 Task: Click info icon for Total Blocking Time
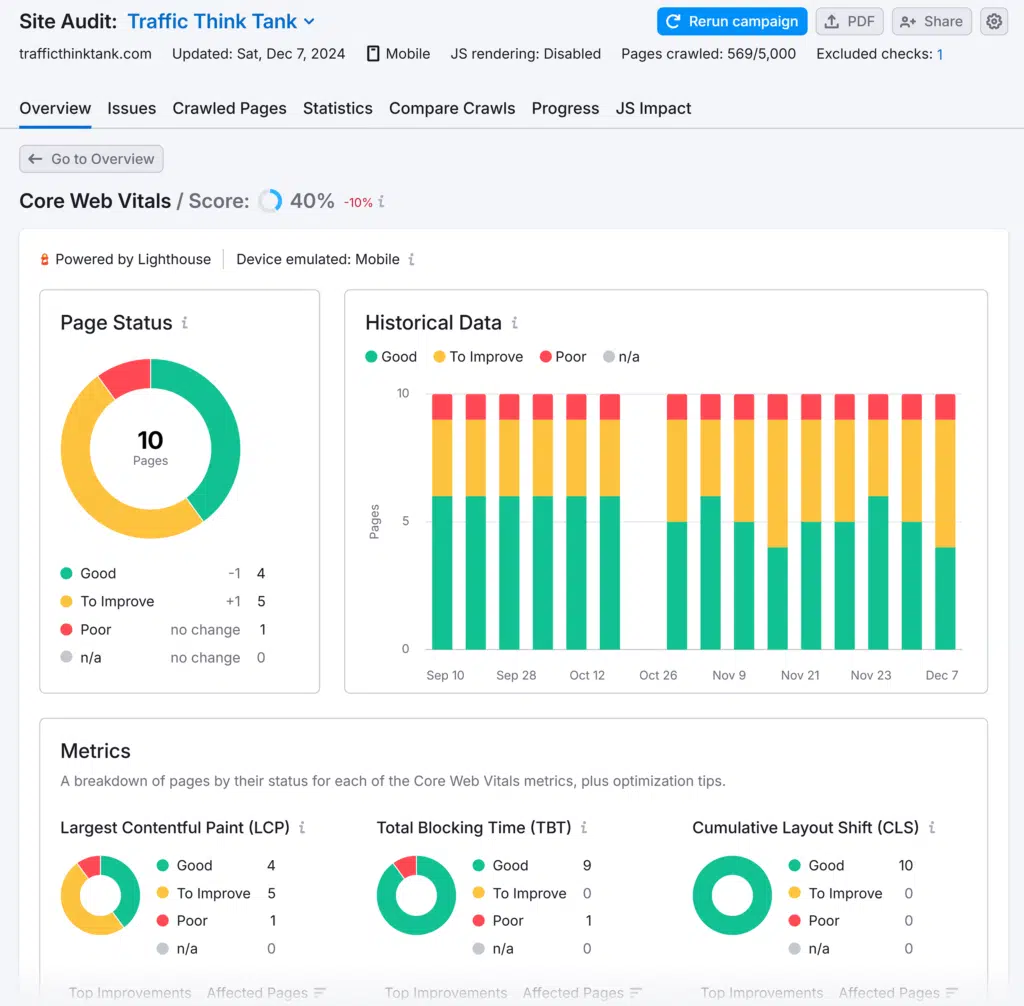point(584,828)
